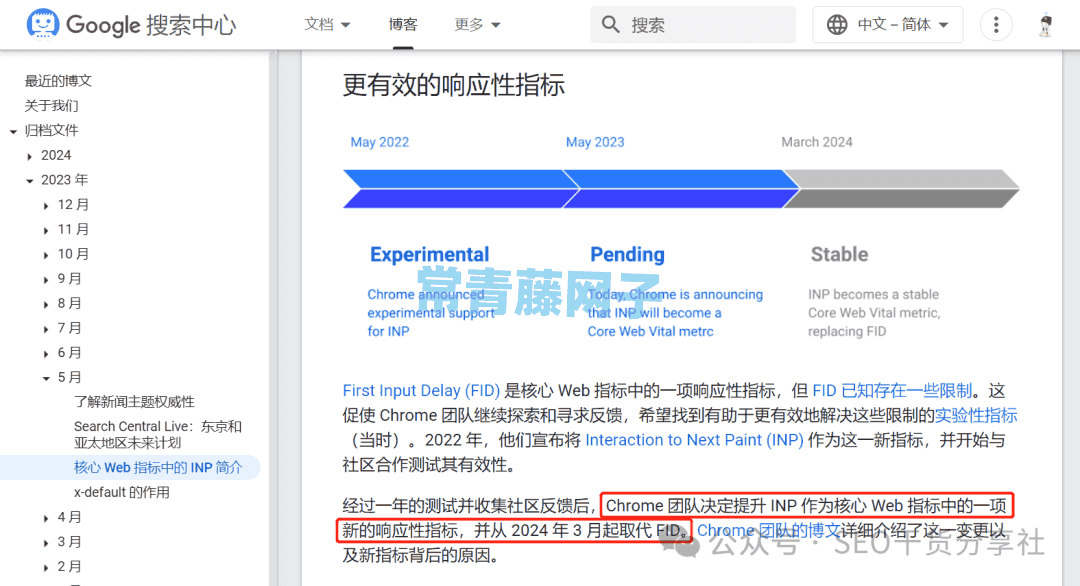
Task: Open the user account avatar
Action: tap(1046, 25)
